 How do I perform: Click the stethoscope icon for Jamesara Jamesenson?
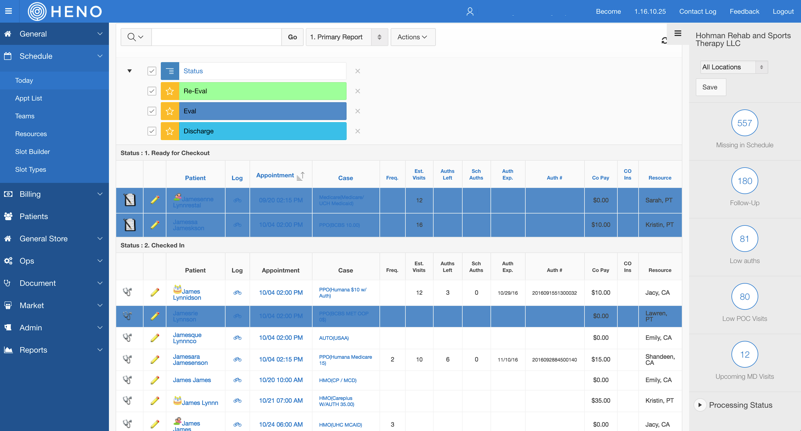tap(128, 359)
